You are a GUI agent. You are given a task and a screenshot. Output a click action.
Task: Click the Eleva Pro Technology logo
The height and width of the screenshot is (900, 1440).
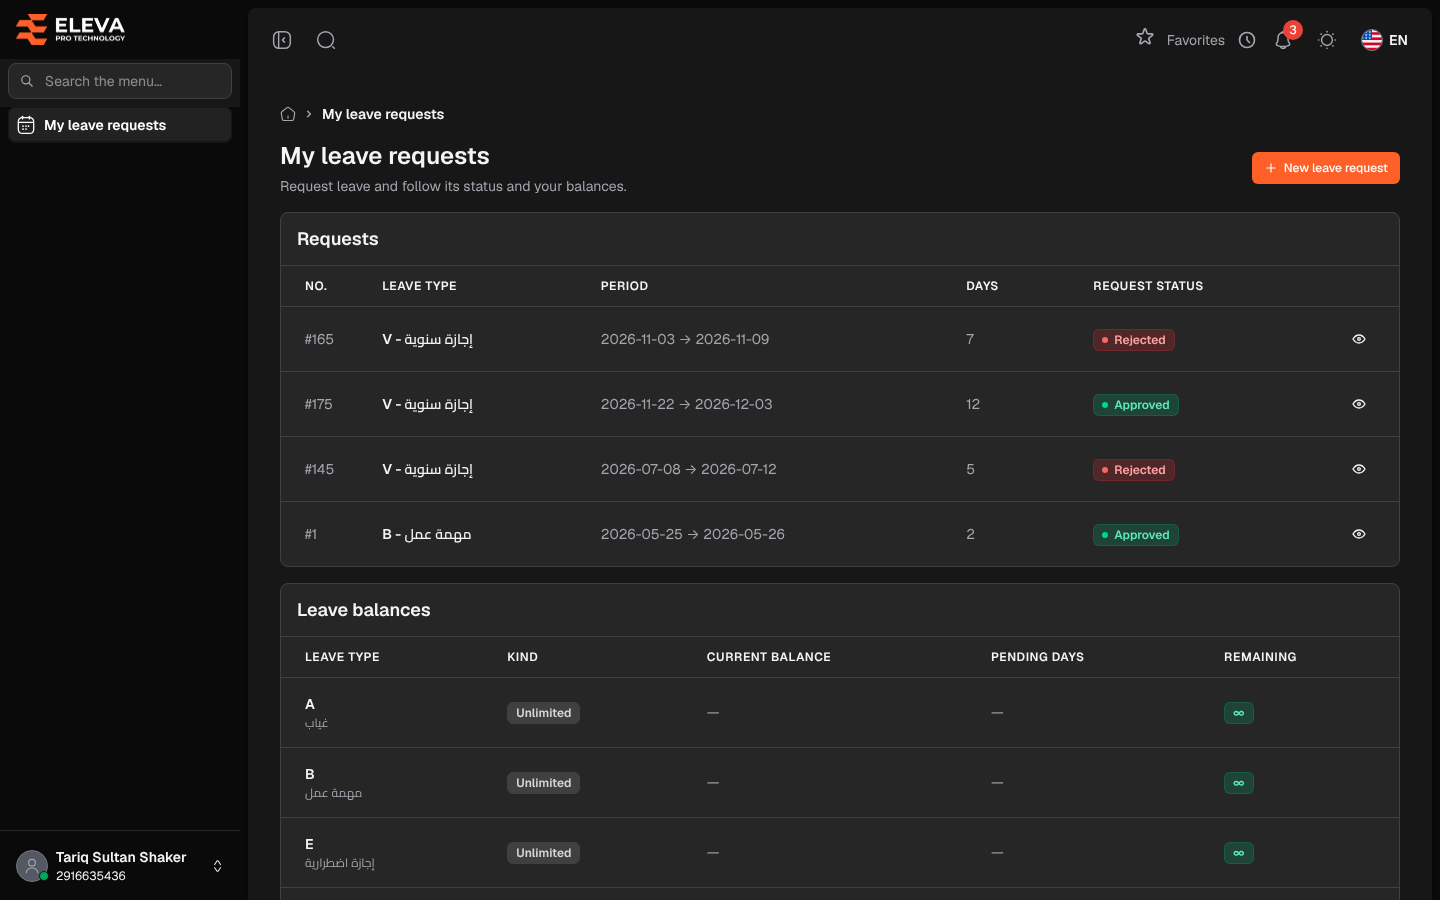tap(71, 29)
